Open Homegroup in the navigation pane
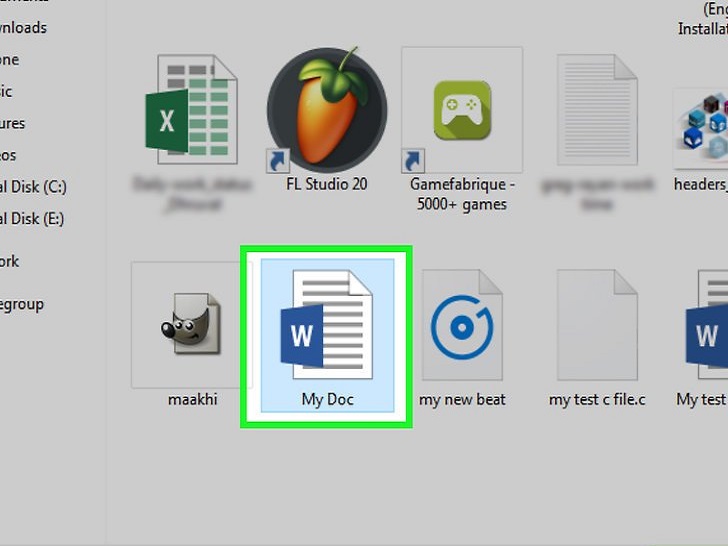The image size is (728, 546). (22, 305)
